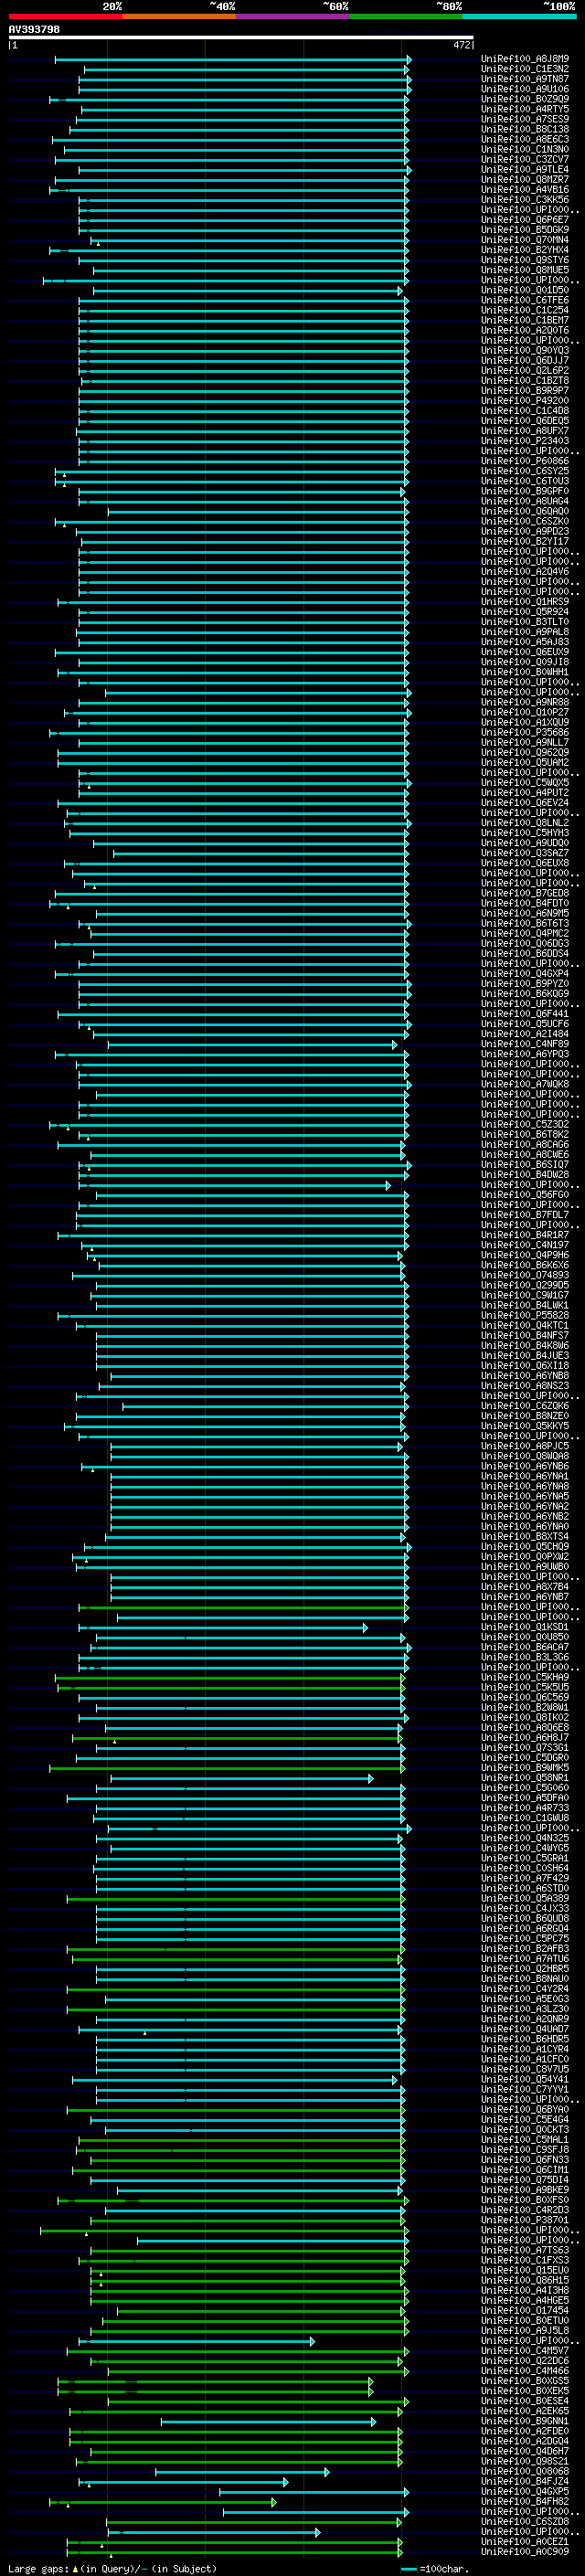Click the red ~20% identity legend bar

[65, 16]
